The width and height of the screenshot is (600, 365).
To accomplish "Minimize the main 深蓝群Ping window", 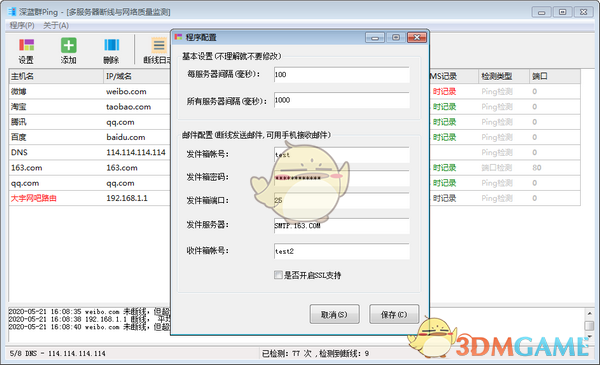I will 541,12.
